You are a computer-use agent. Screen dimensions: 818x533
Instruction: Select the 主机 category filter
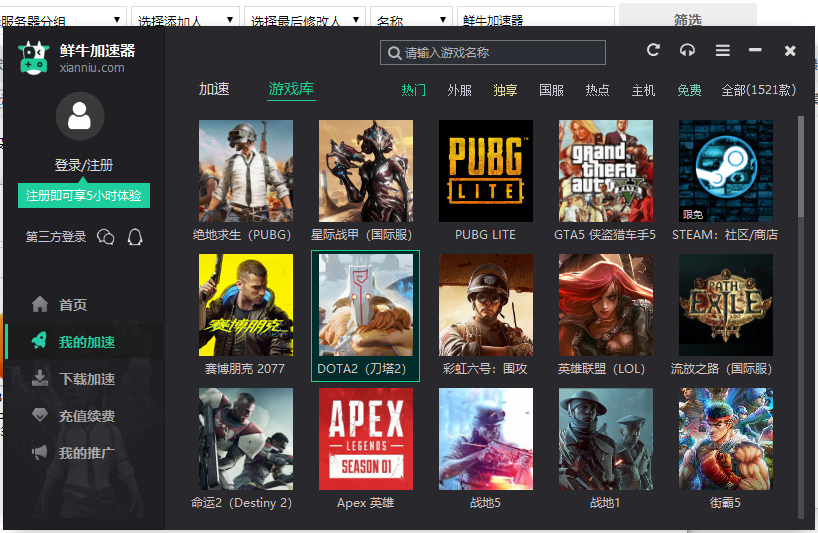coord(643,90)
